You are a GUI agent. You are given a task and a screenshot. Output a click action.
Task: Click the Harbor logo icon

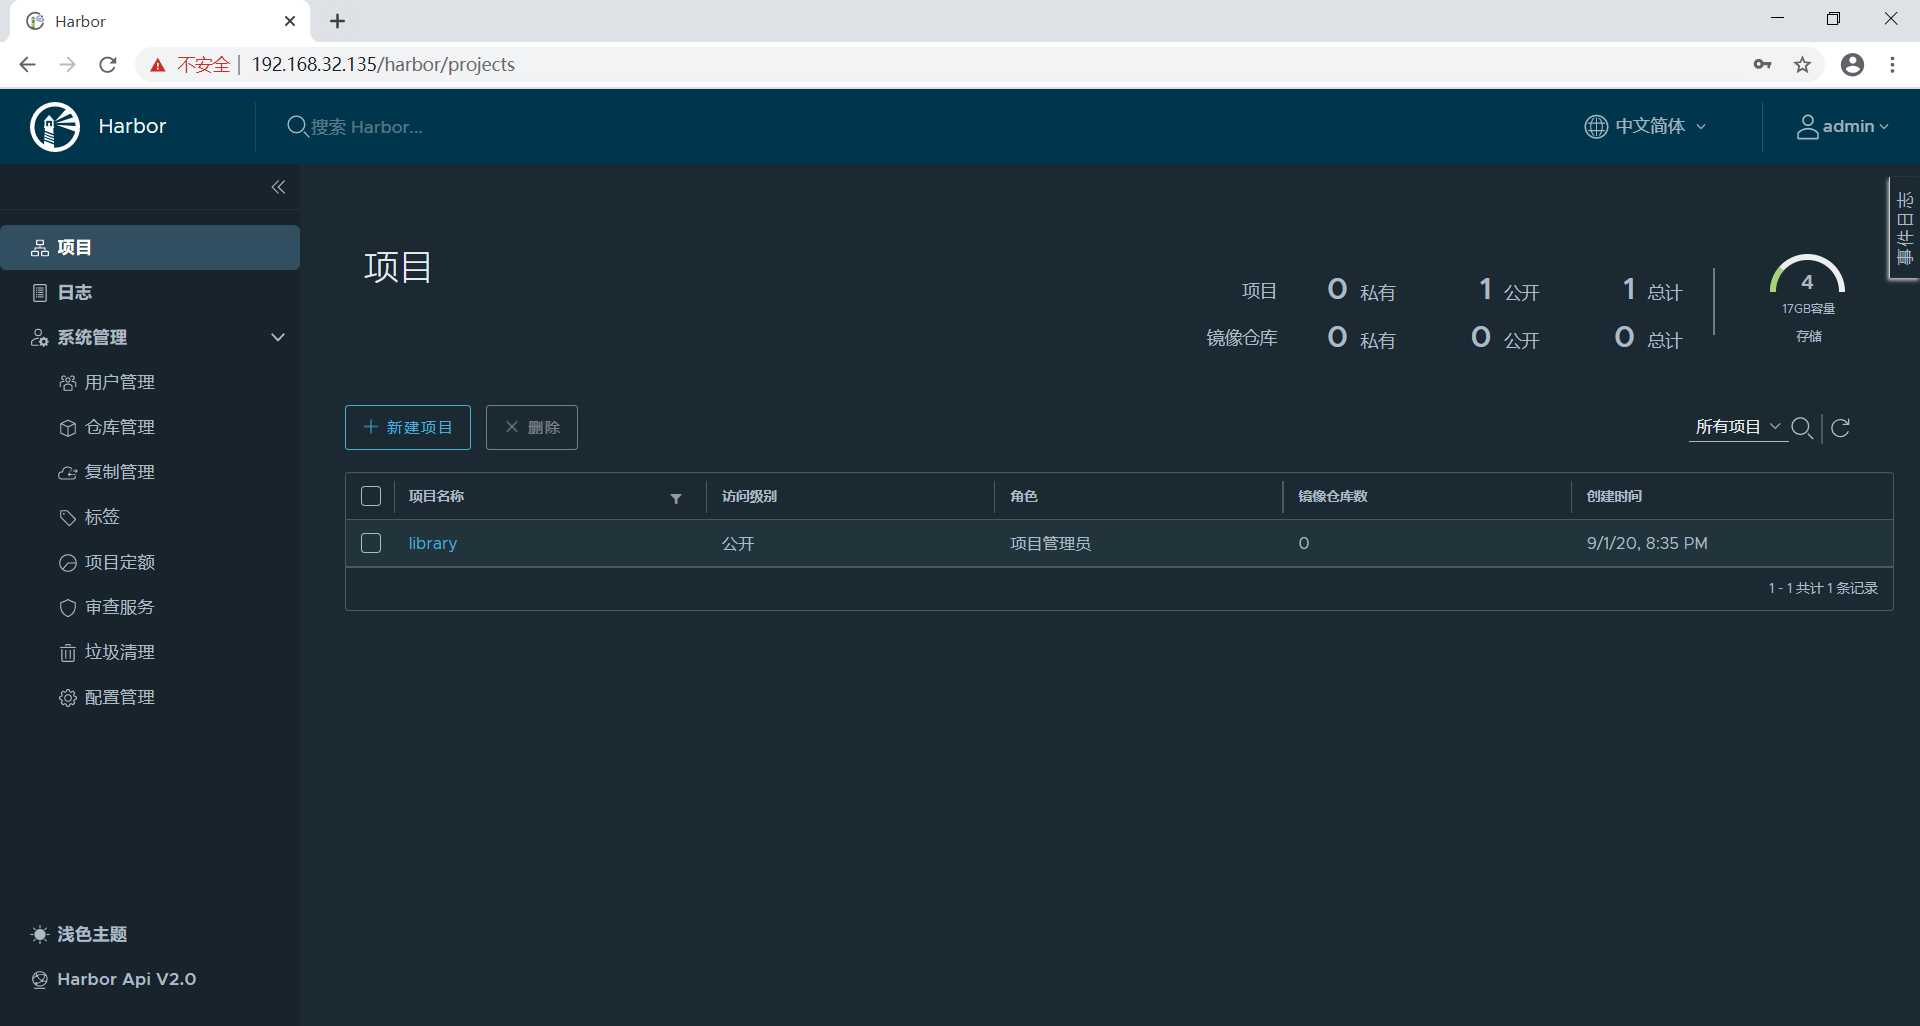point(55,127)
